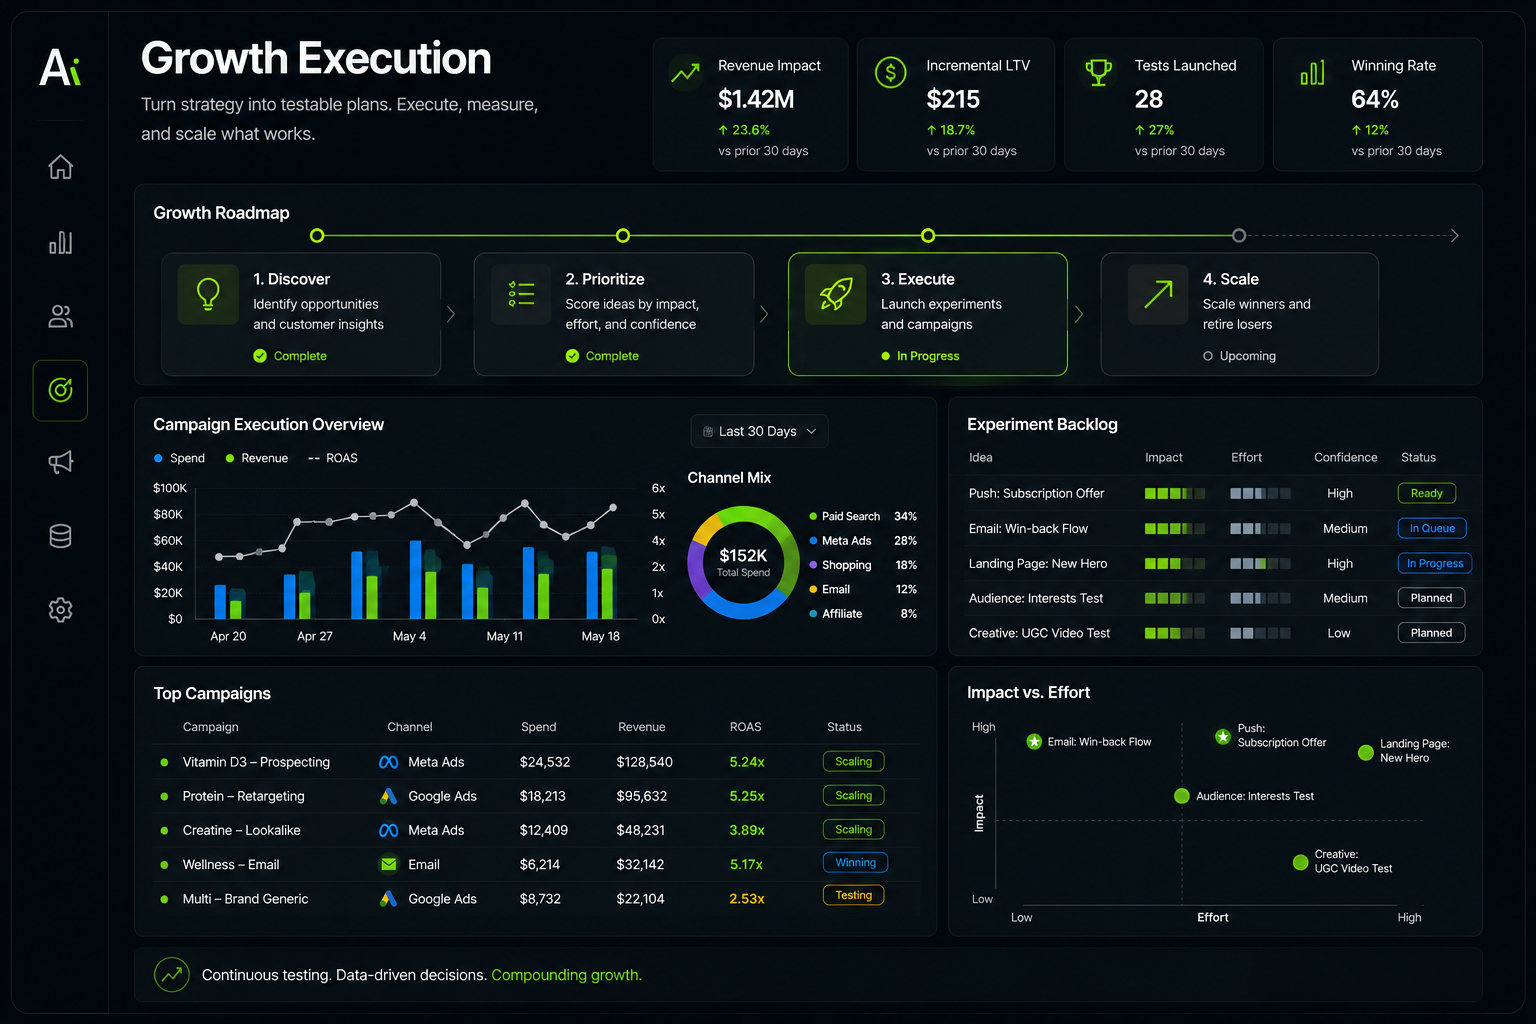Click impact bar for Creative: UGC Video Test
This screenshot has width=1536, height=1024.
click(x=1175, y=633)
